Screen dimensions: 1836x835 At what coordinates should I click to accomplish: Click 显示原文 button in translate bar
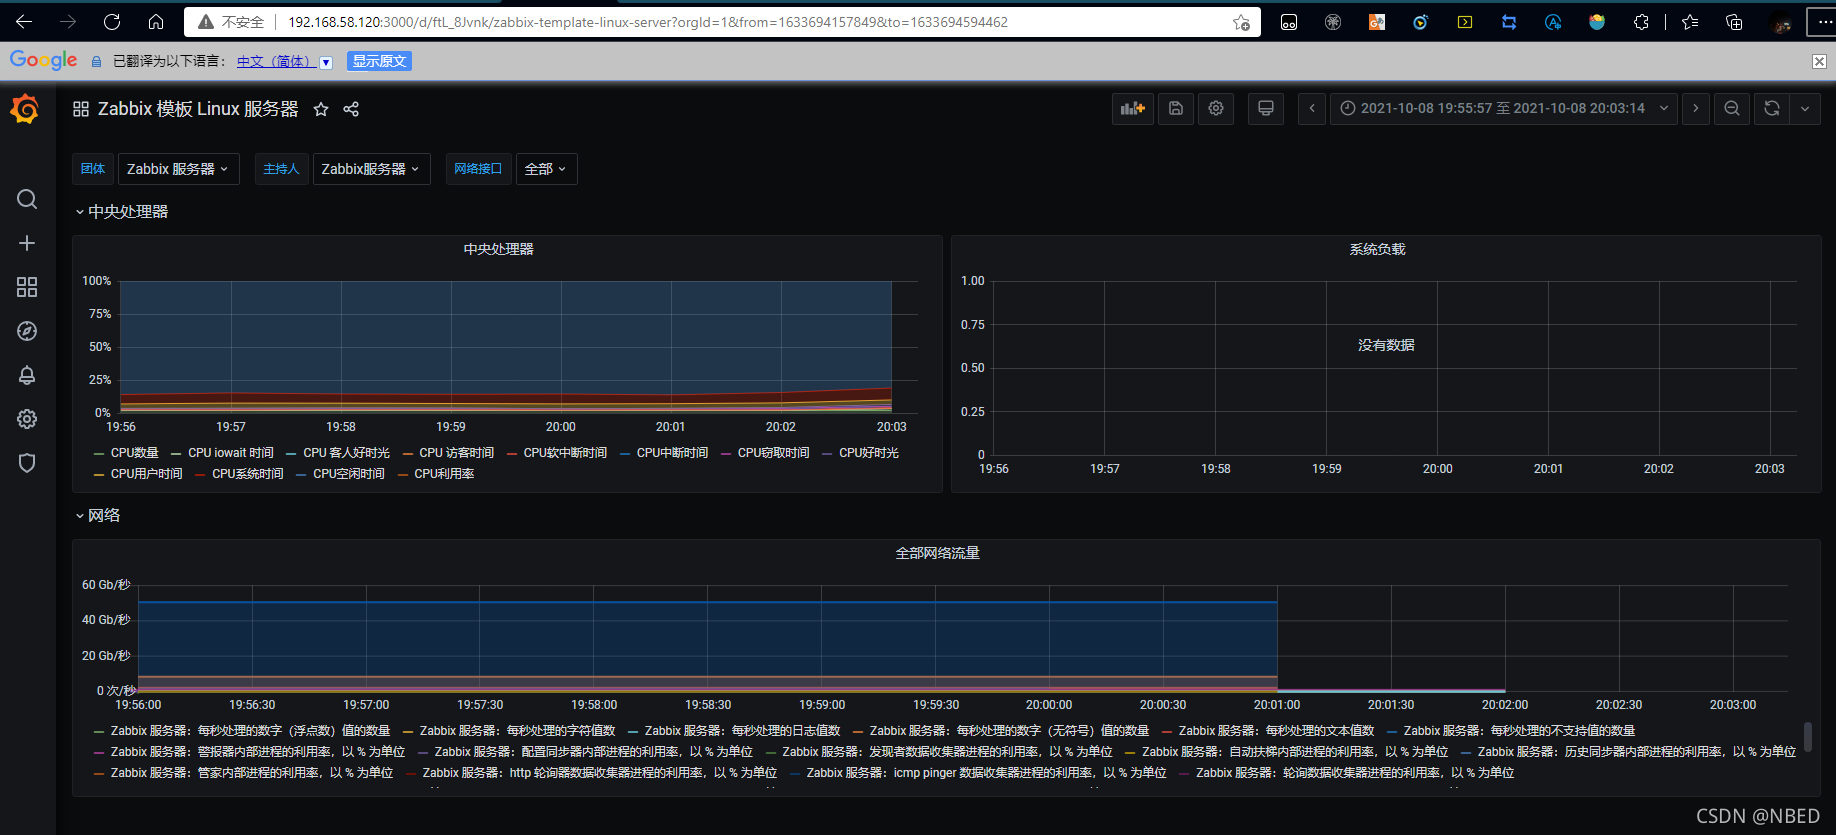pyautogui.click(x=379, y=61)
